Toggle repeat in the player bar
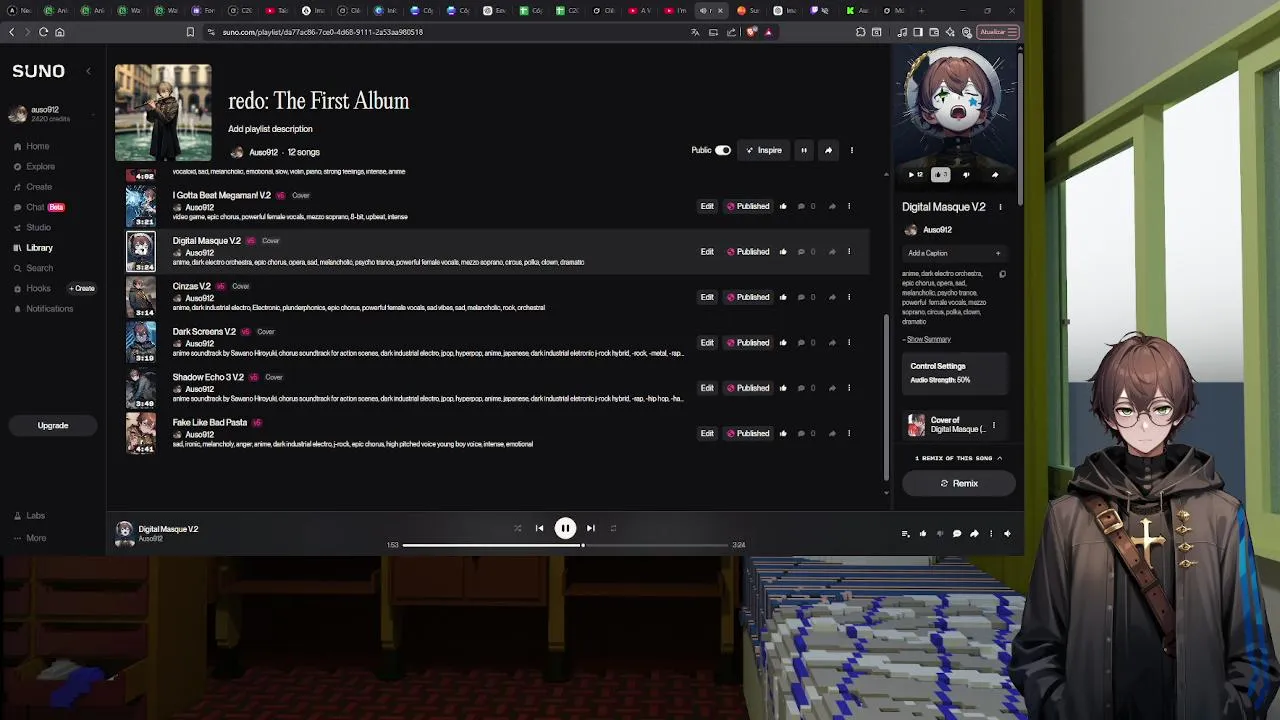 click(x=613, y=528)
